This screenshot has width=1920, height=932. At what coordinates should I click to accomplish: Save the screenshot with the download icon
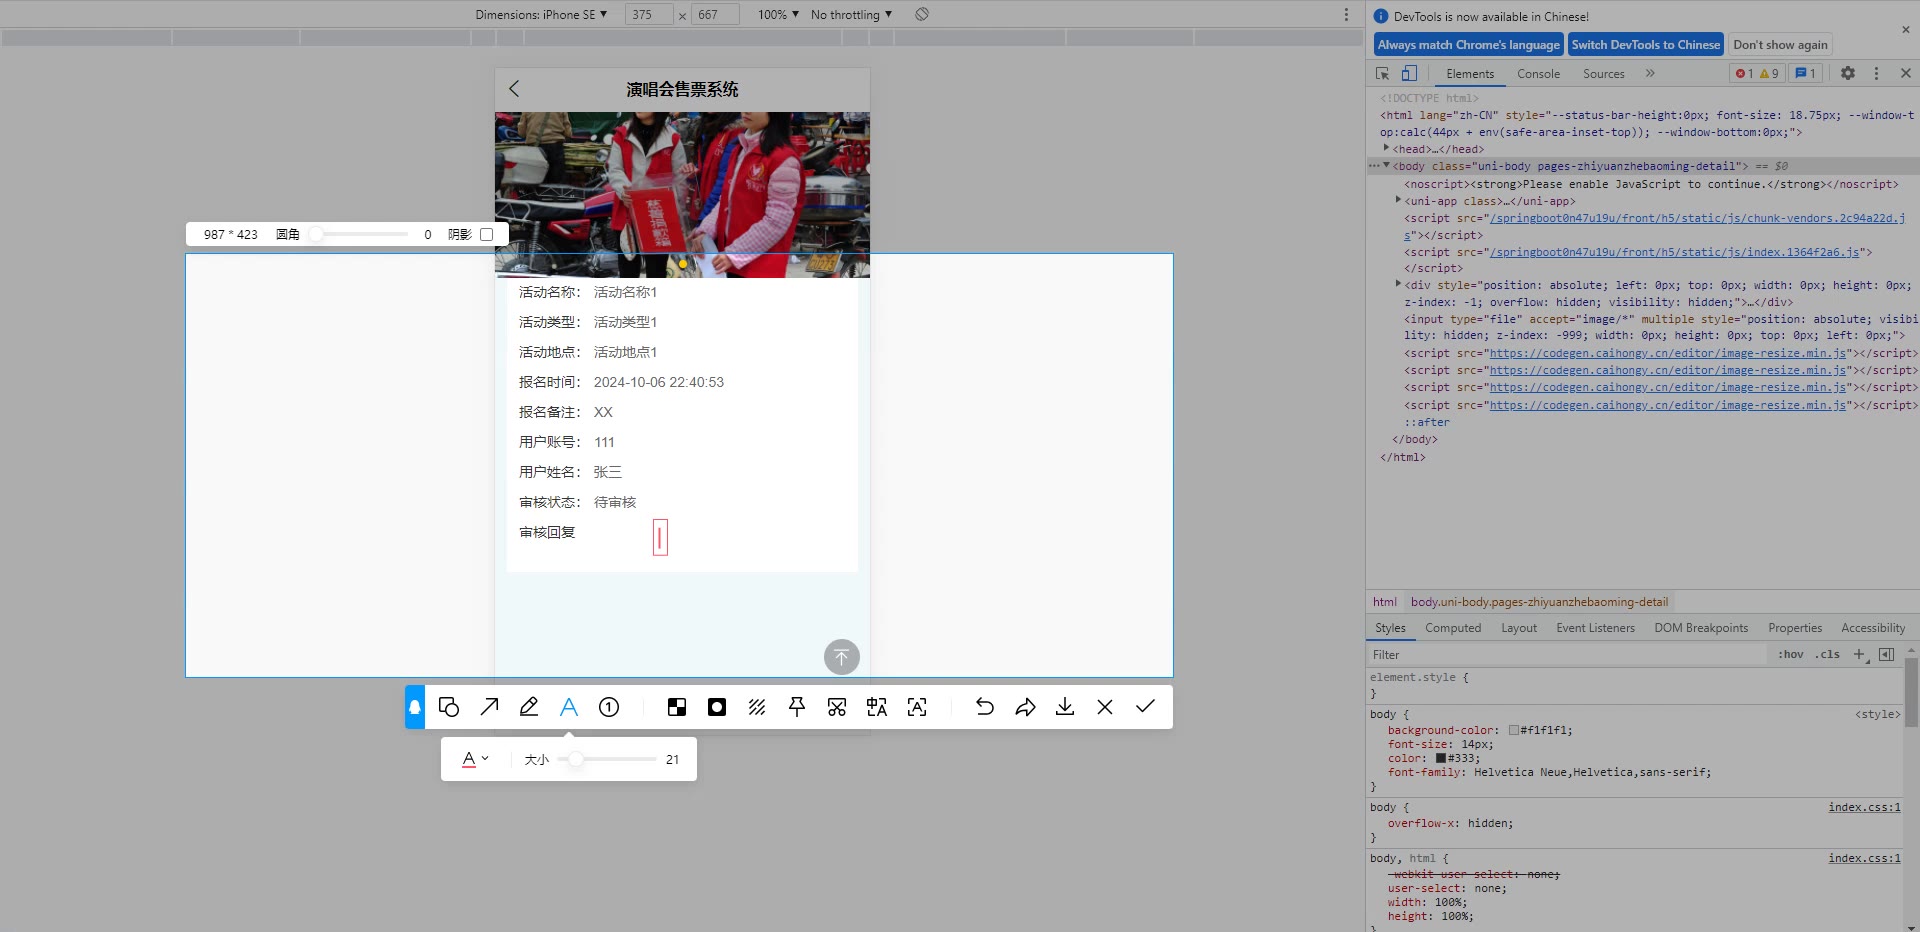tap(1065, 707)
